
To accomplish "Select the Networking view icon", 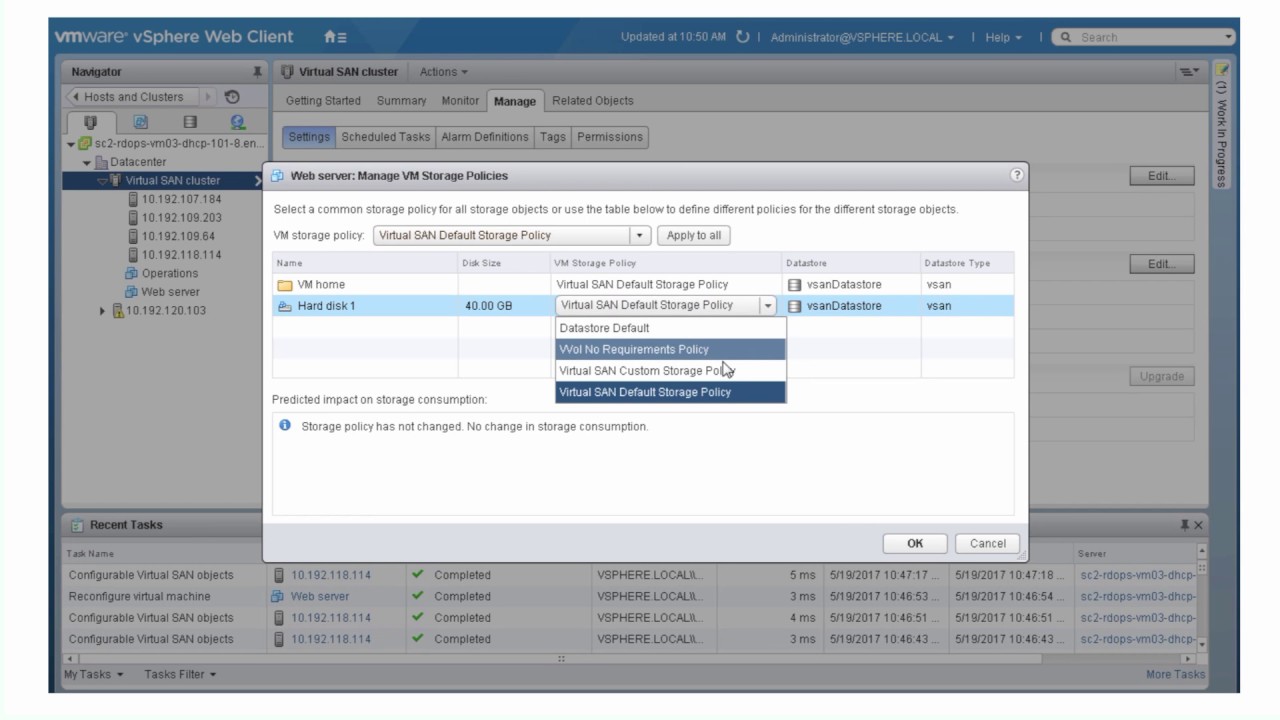I will 238,122.
